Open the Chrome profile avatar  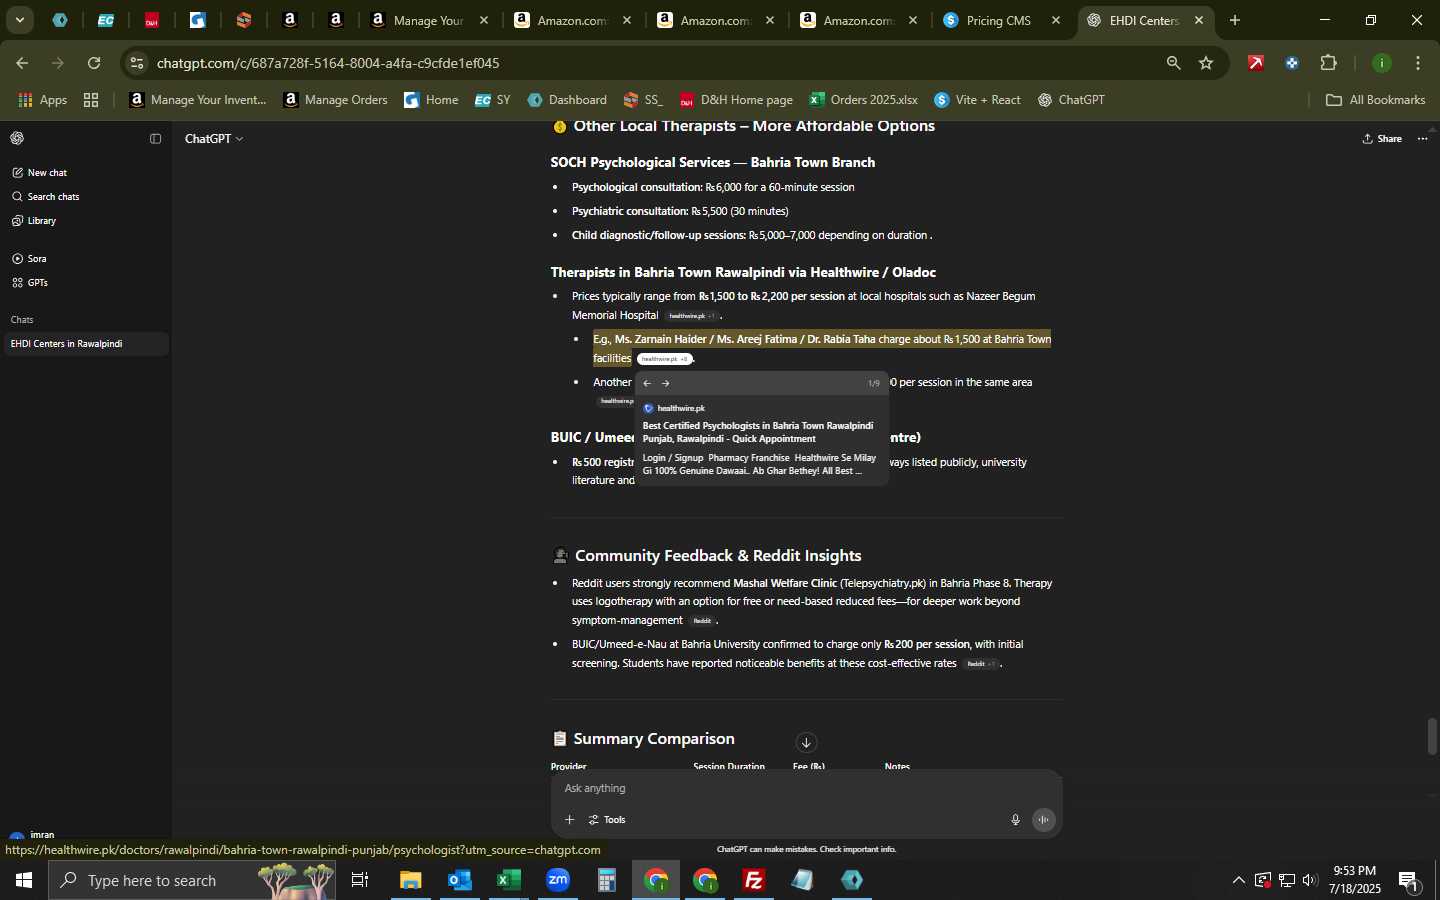point(1382,63)
